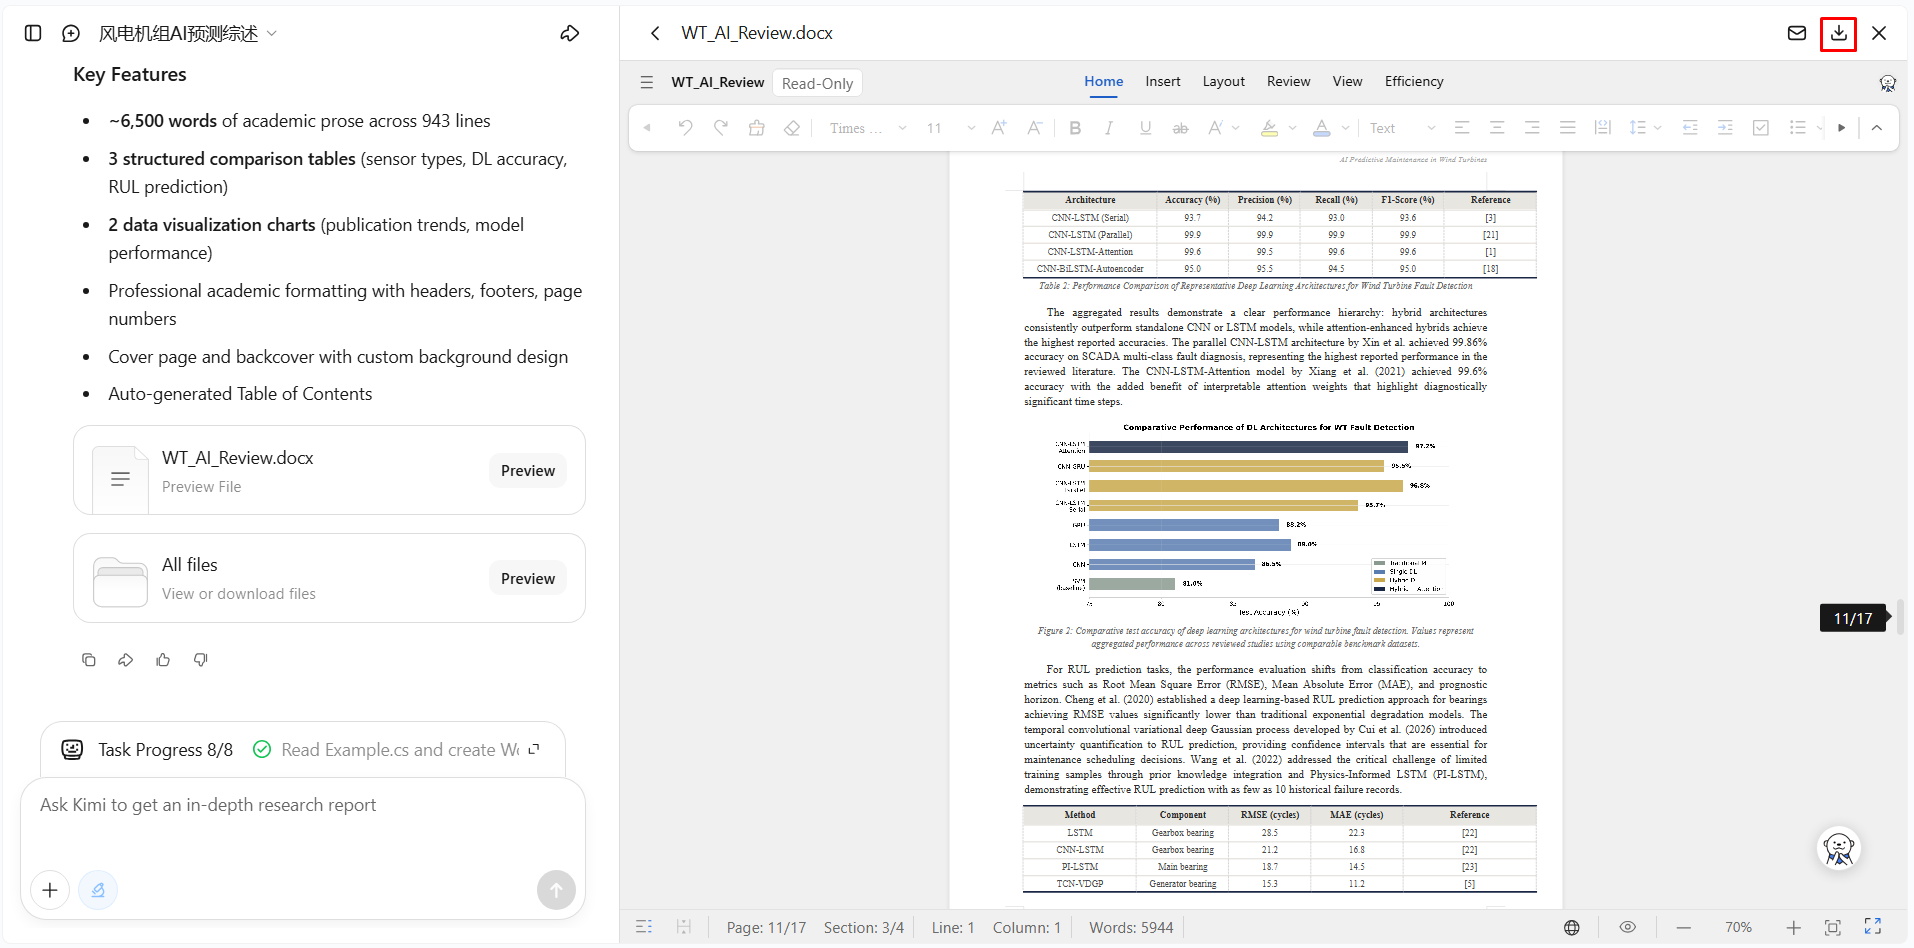
Task: Dislike the response with thumbs down
Action: pyautogui.click(x=201, y=660)
